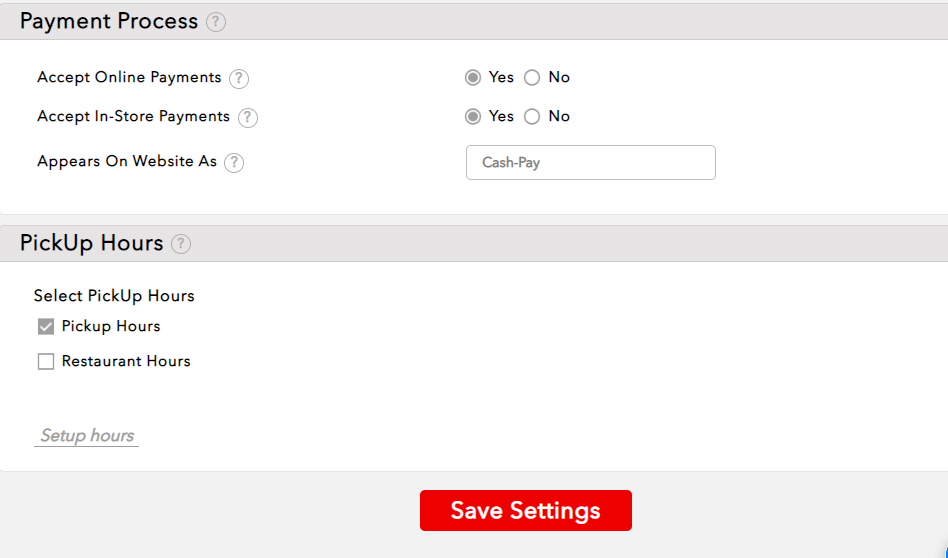
Task: Open help icon beside PickUp Hours heading
Action: [181, 244]
